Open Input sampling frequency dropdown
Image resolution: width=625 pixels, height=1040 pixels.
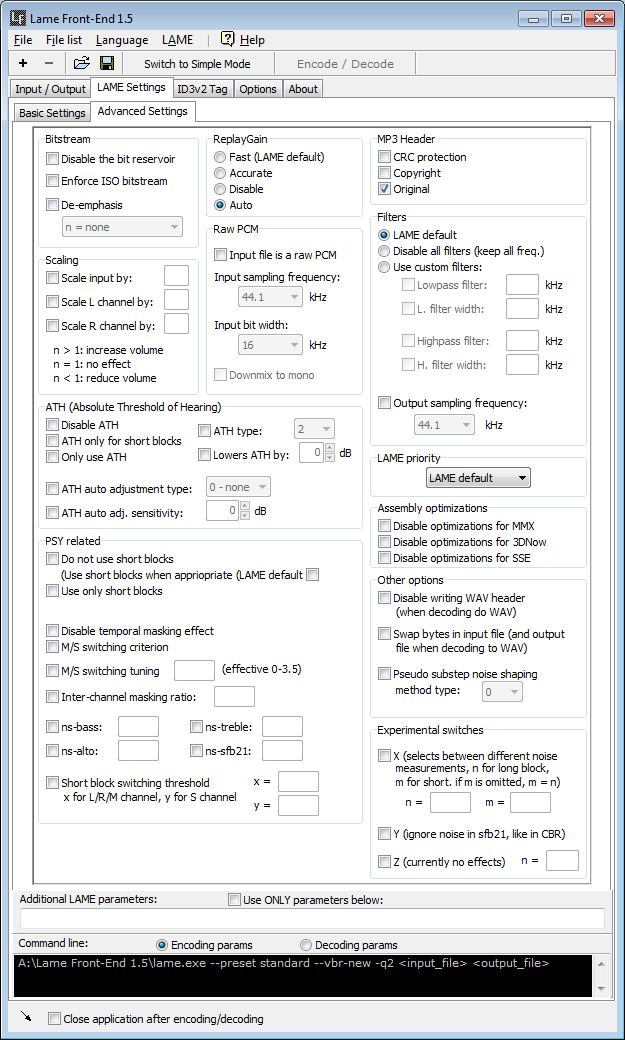(x=270, y=297)
